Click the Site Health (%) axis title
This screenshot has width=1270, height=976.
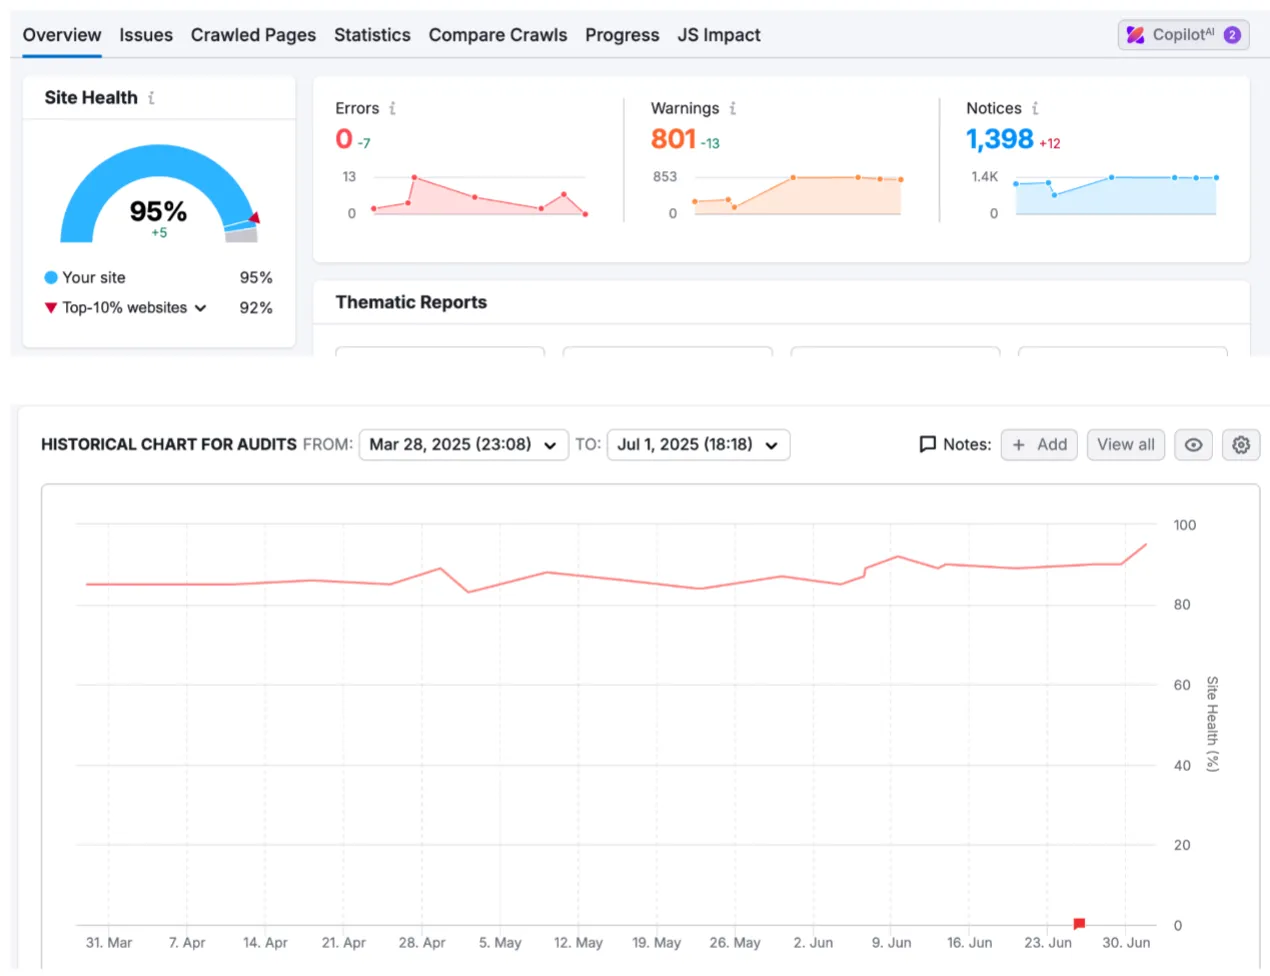click(1212, 724)
